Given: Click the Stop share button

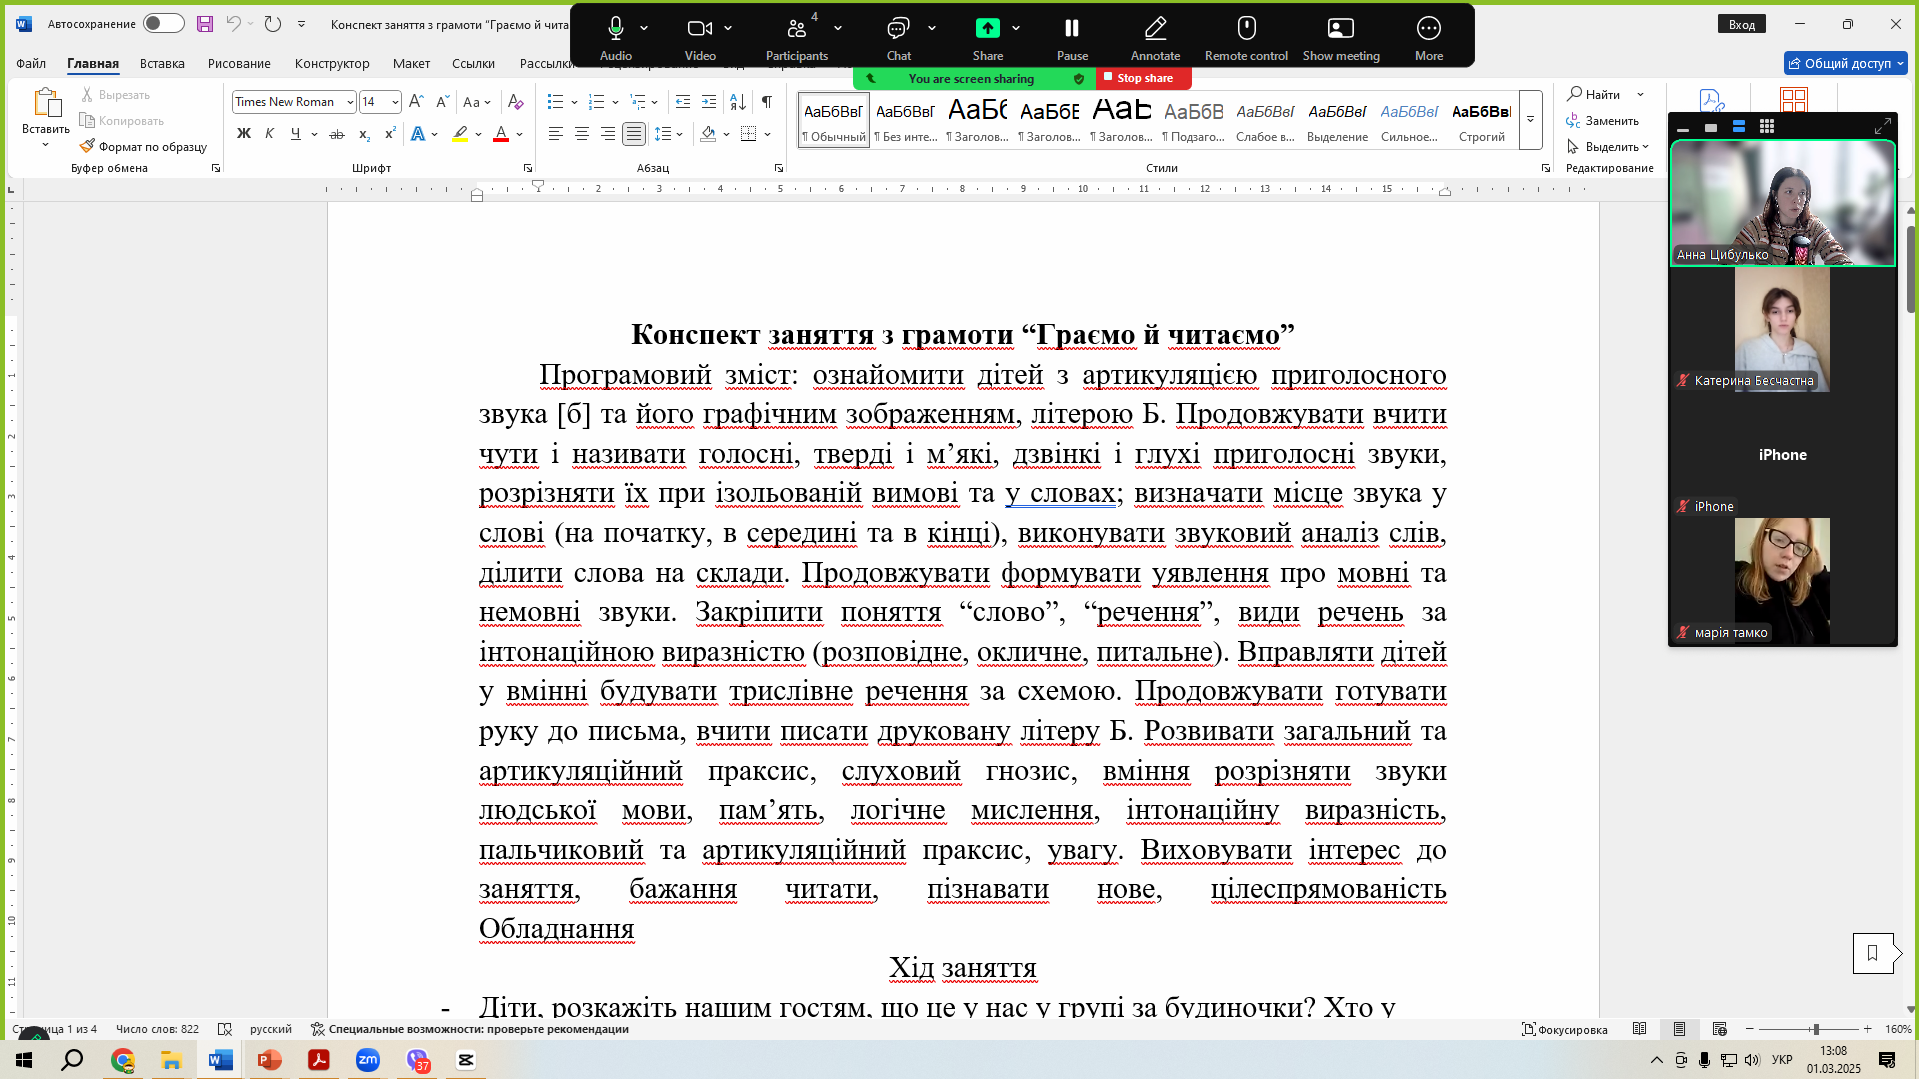Looking at the screenshot, I should [x=1143, y=78].
